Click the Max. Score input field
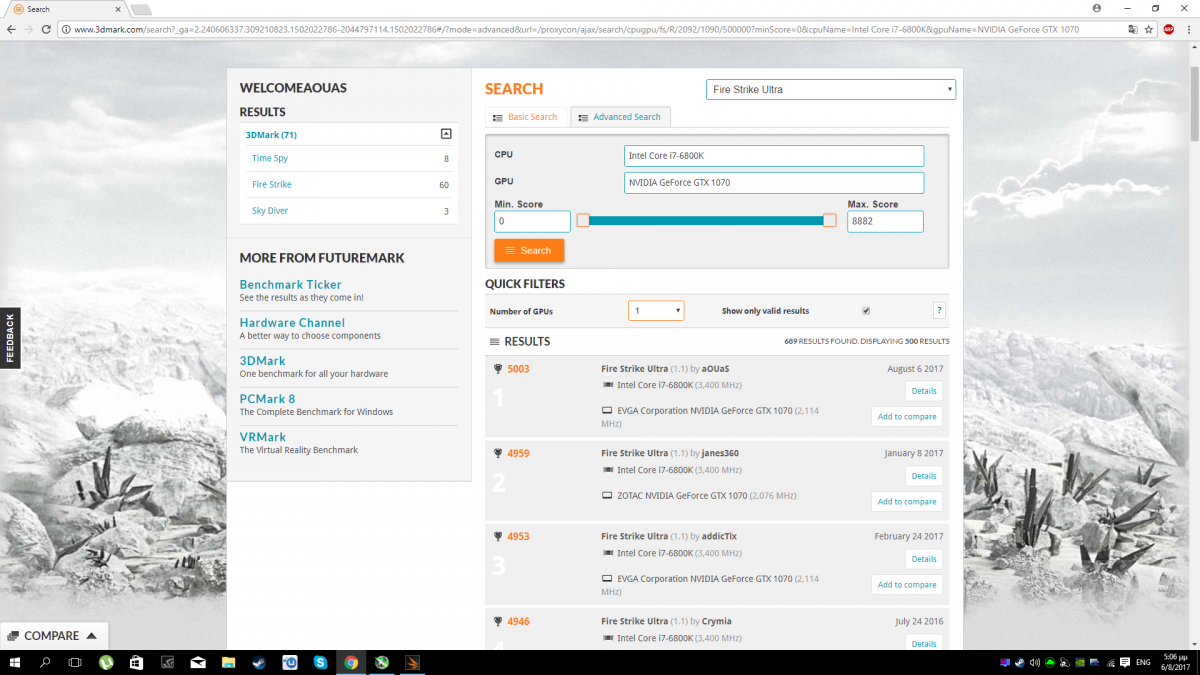This screenshot has height=675, width=1200. pyautogui.click(x=885, y=222)
